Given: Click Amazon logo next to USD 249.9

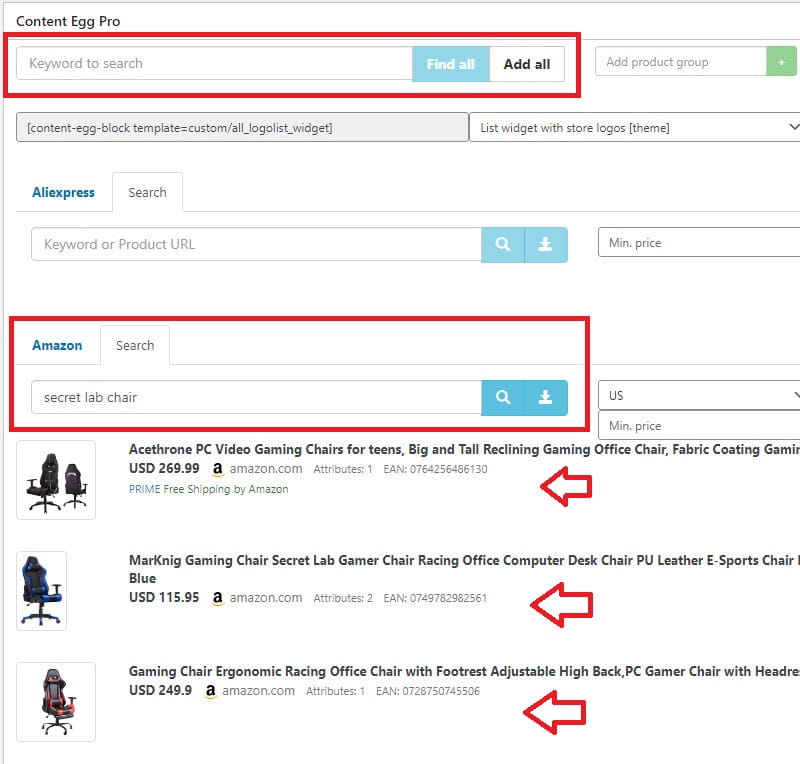Looking at the screenshot, I should click(x=210, y=691).
